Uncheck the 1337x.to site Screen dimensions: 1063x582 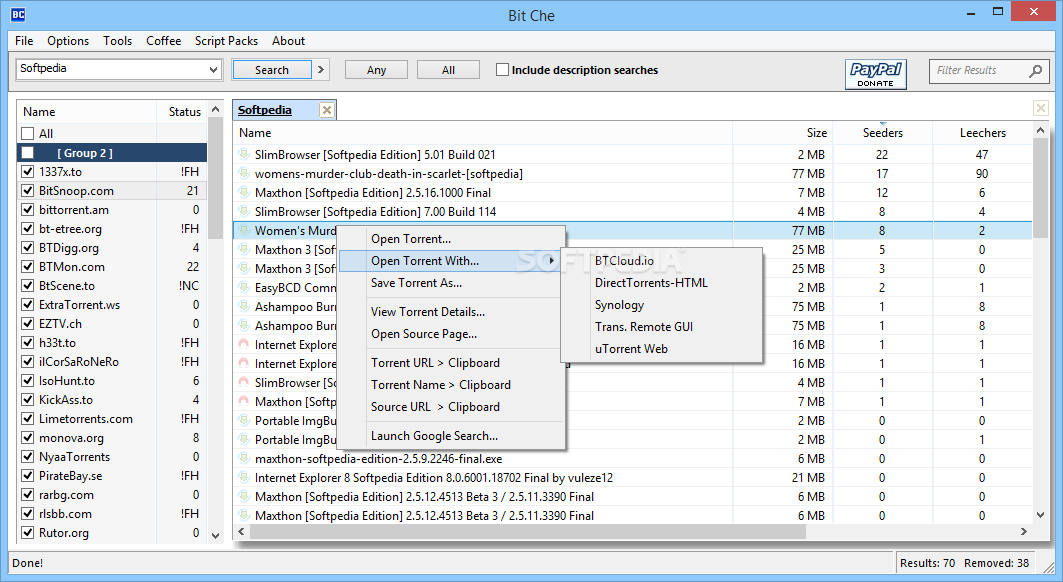click(x=28, y=172)
